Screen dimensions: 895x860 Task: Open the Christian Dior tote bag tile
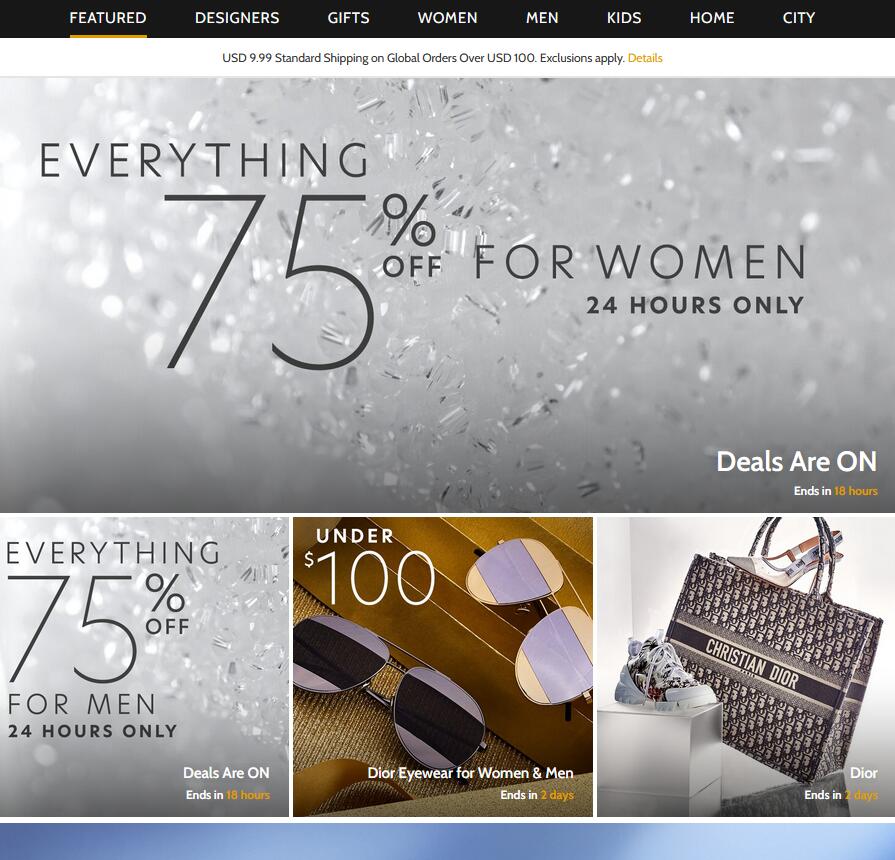(x=746, y=667)
